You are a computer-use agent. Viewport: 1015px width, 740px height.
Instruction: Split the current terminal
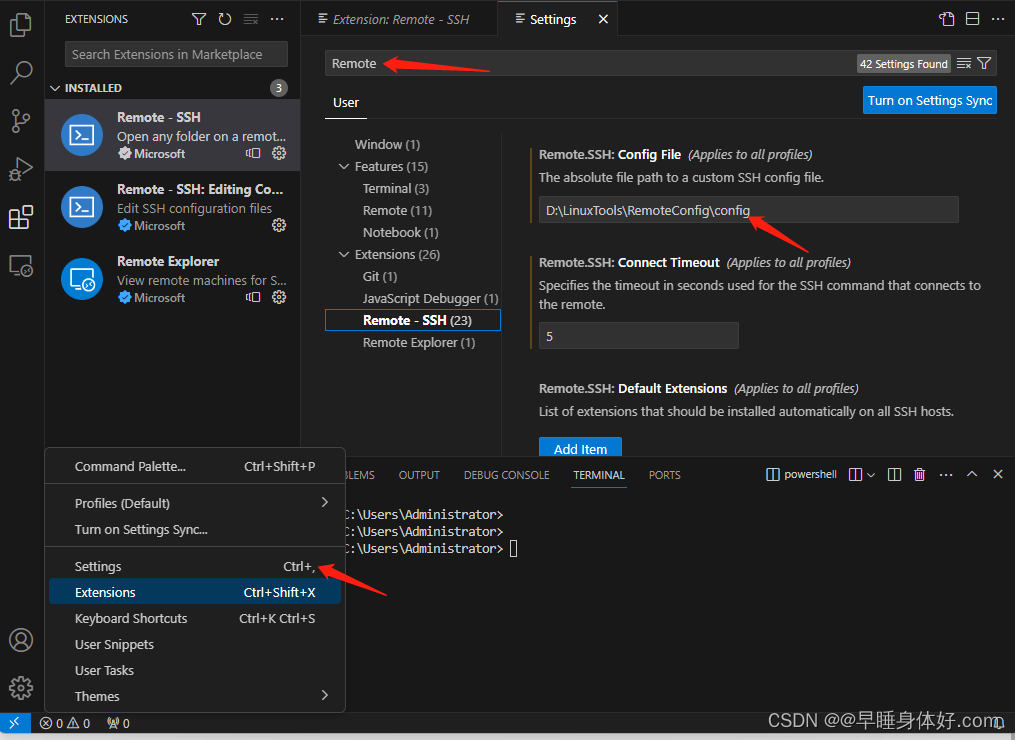point(893,474)
